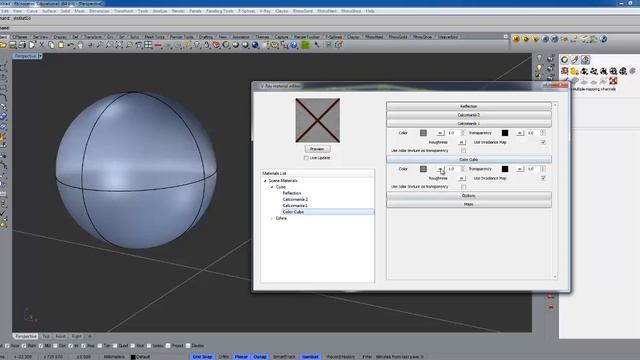Switch to Top viewport tab
Viewport: 640px width, 360px height.
pyautogui.click(x=46, y=336)
